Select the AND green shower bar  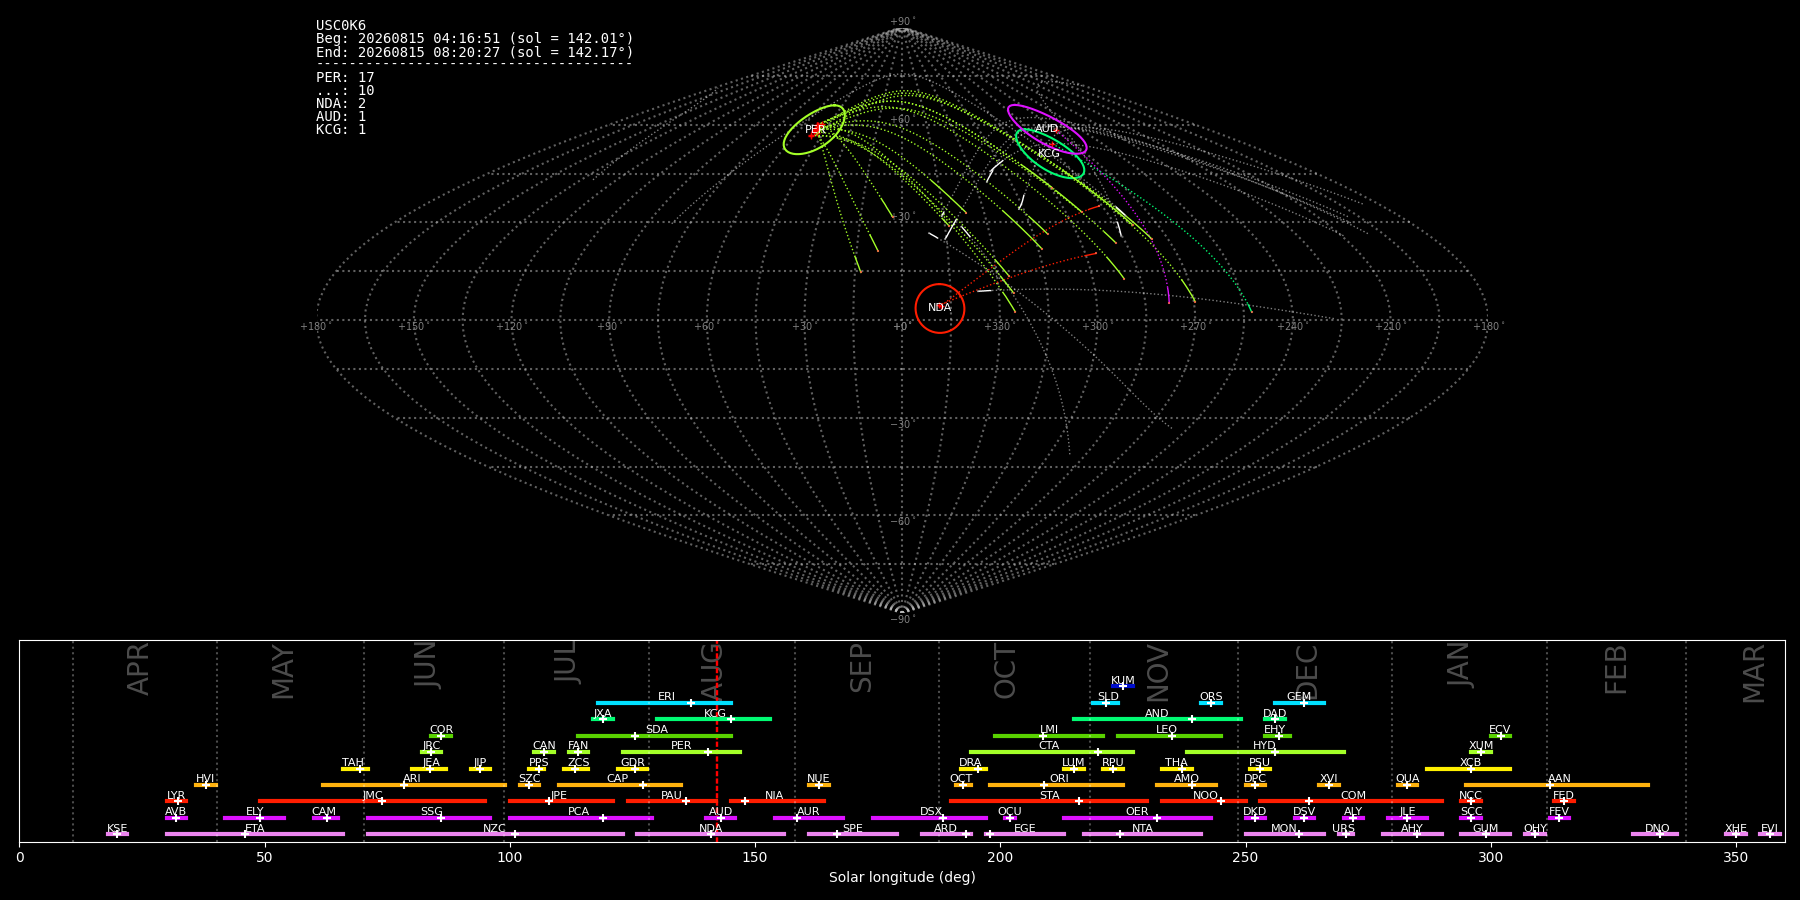tap(1157, 719)
